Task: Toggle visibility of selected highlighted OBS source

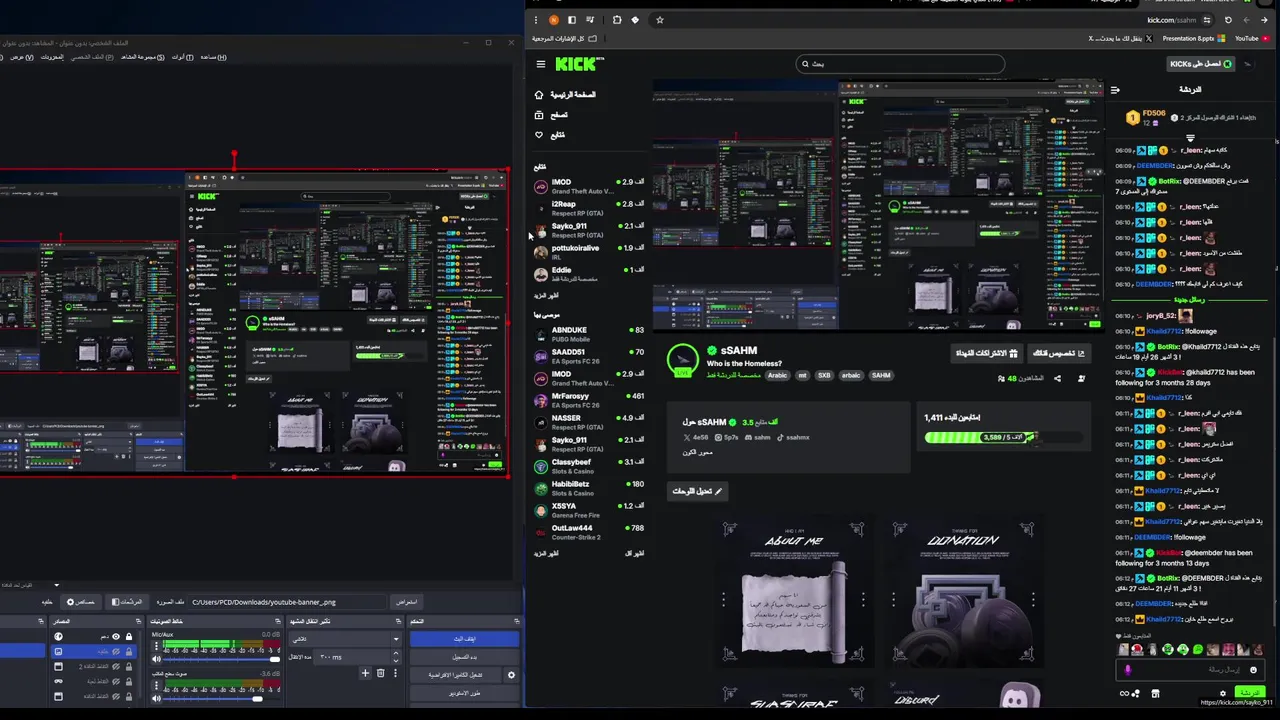Action: [115, 651]
